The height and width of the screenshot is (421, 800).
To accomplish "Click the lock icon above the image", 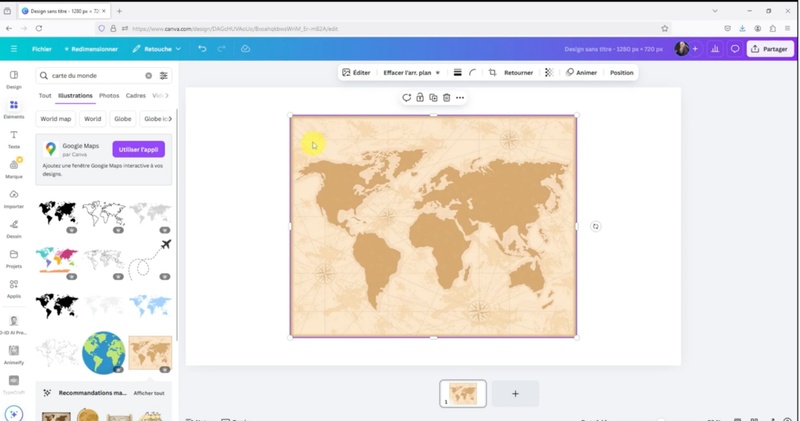I will coord(420,97).
